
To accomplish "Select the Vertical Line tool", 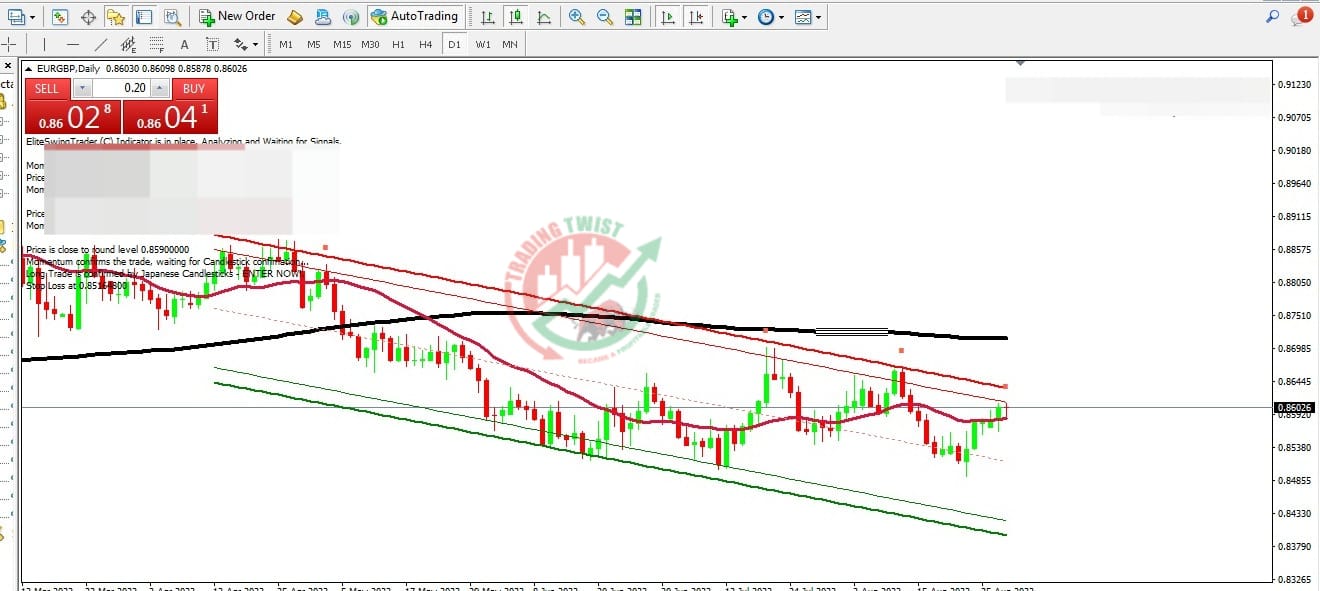I will (x=44, y=44).
